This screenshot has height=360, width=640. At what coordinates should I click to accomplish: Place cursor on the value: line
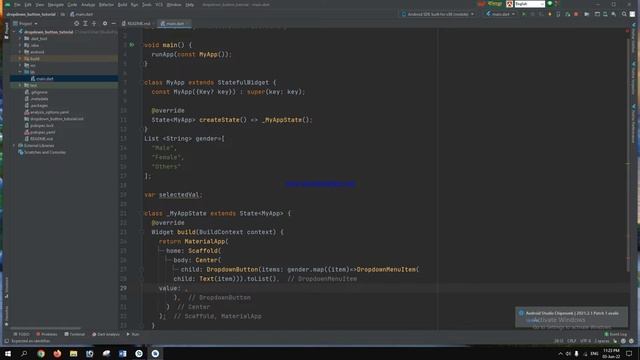click(x=385, y=288)
